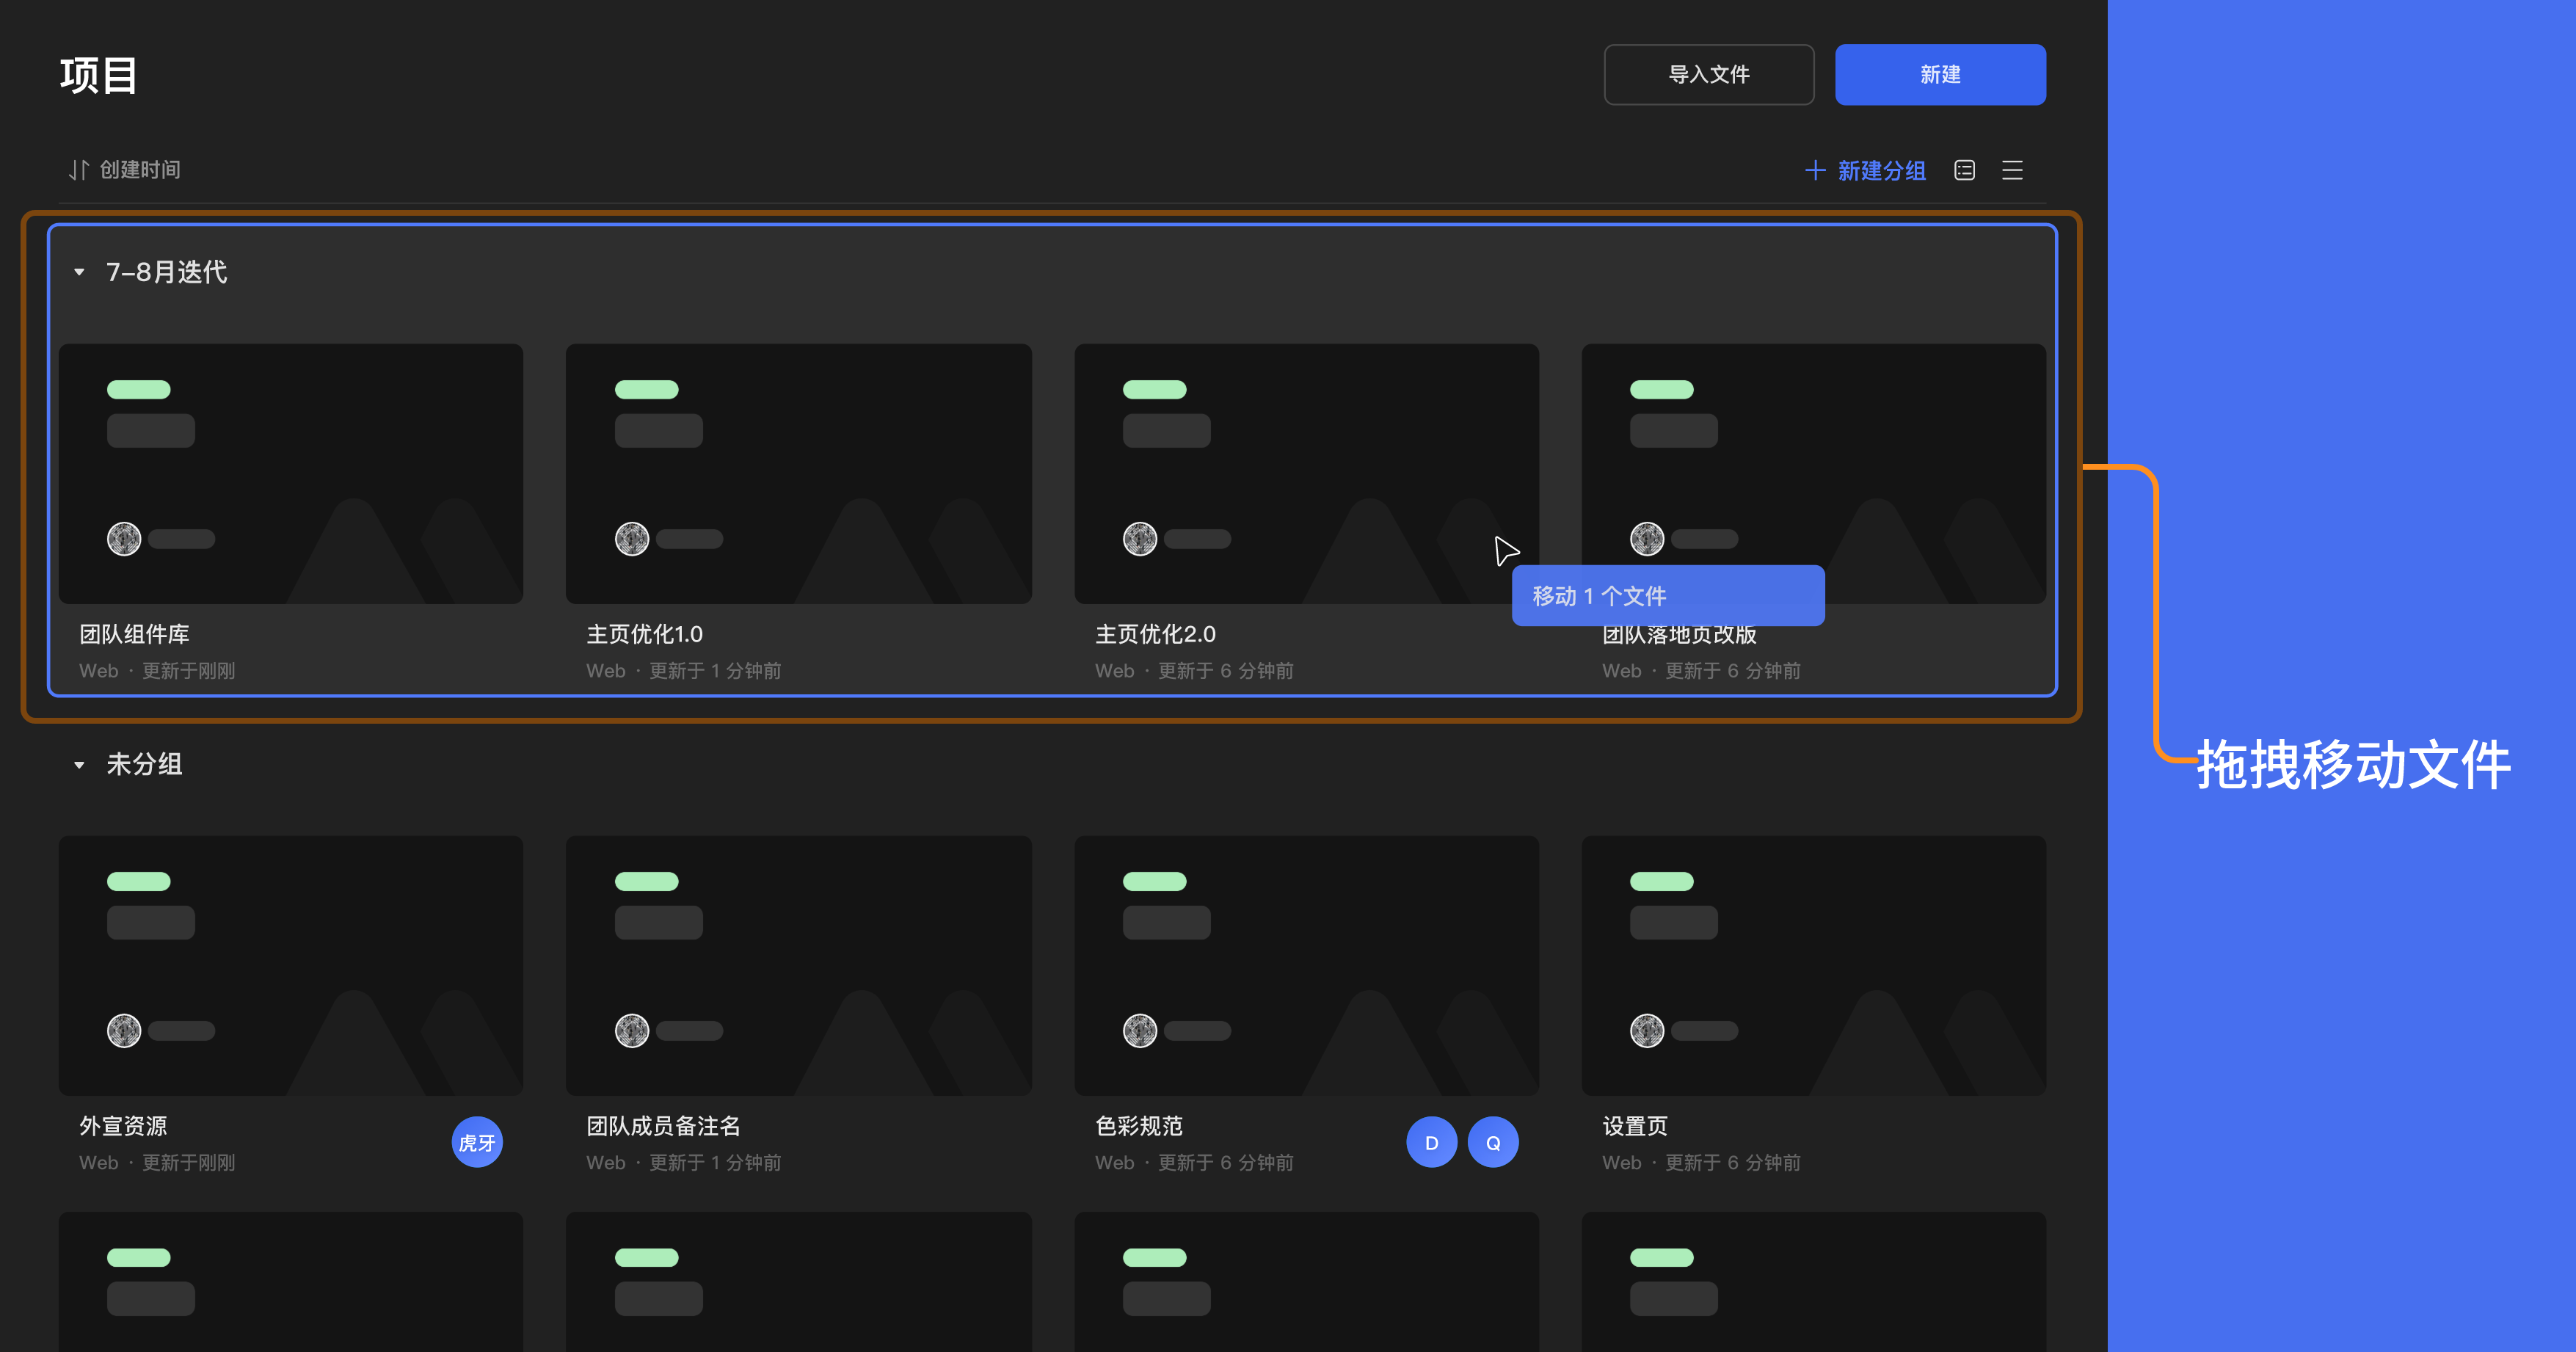
Task: Select the 色彩规范 file name
Action: [1139, 1126]
